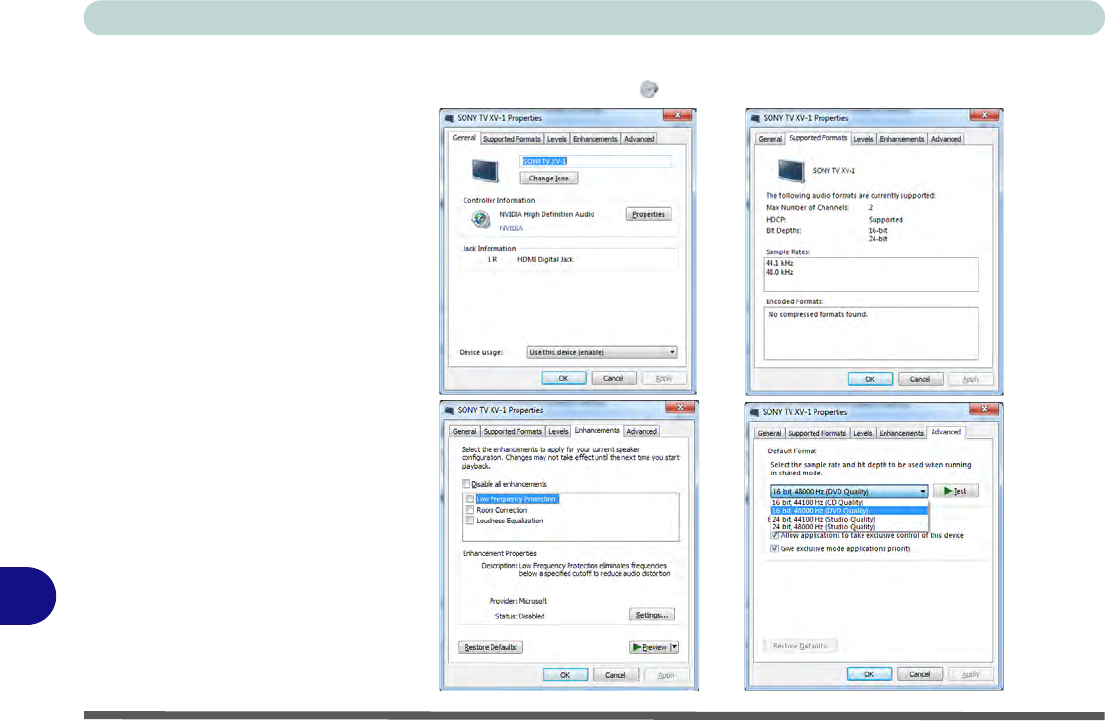Select 24 bit, 44100 Hz Studio Quality option
This screenshot has width=1106, height=721.
[x=823, y=519]
